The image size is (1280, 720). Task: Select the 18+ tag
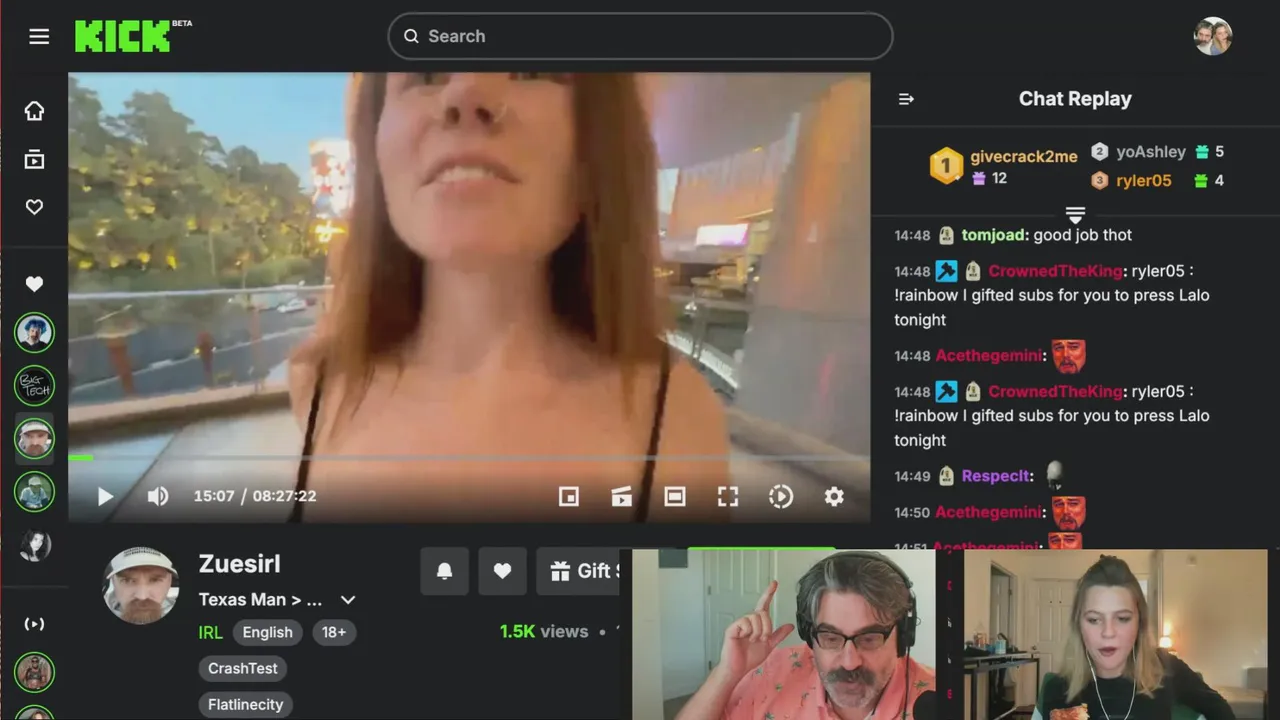pyautogui.click(x=334, y=632)
